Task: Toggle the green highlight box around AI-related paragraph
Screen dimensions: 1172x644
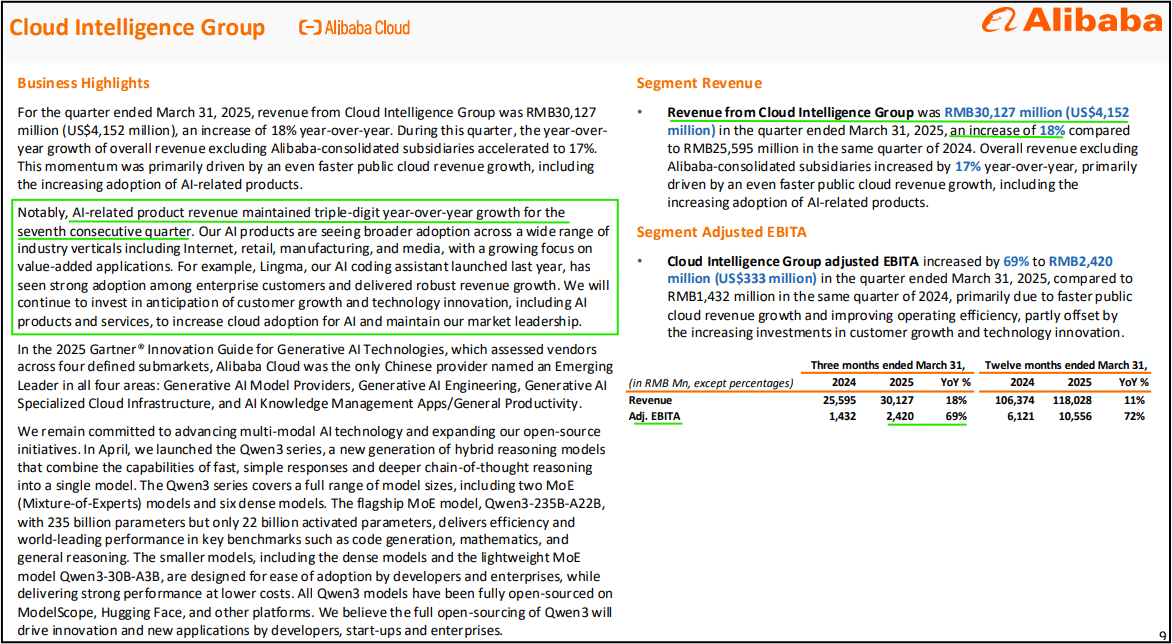Action: tap(317, 266)
